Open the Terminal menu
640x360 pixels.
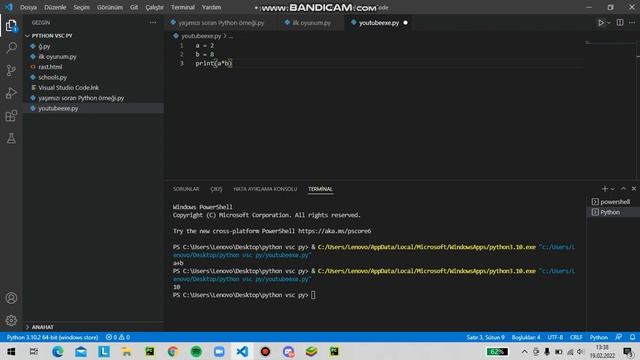[182, 7]
